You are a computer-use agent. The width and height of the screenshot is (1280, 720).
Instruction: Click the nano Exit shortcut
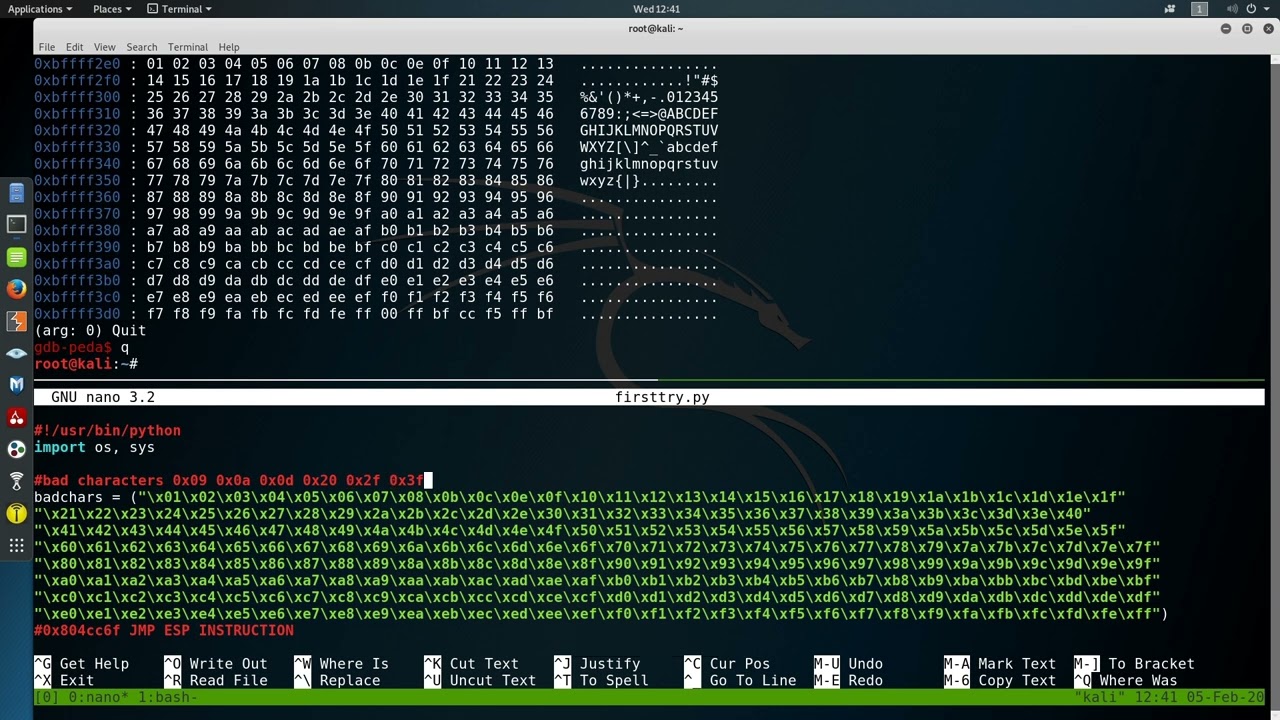click(64, 681)
